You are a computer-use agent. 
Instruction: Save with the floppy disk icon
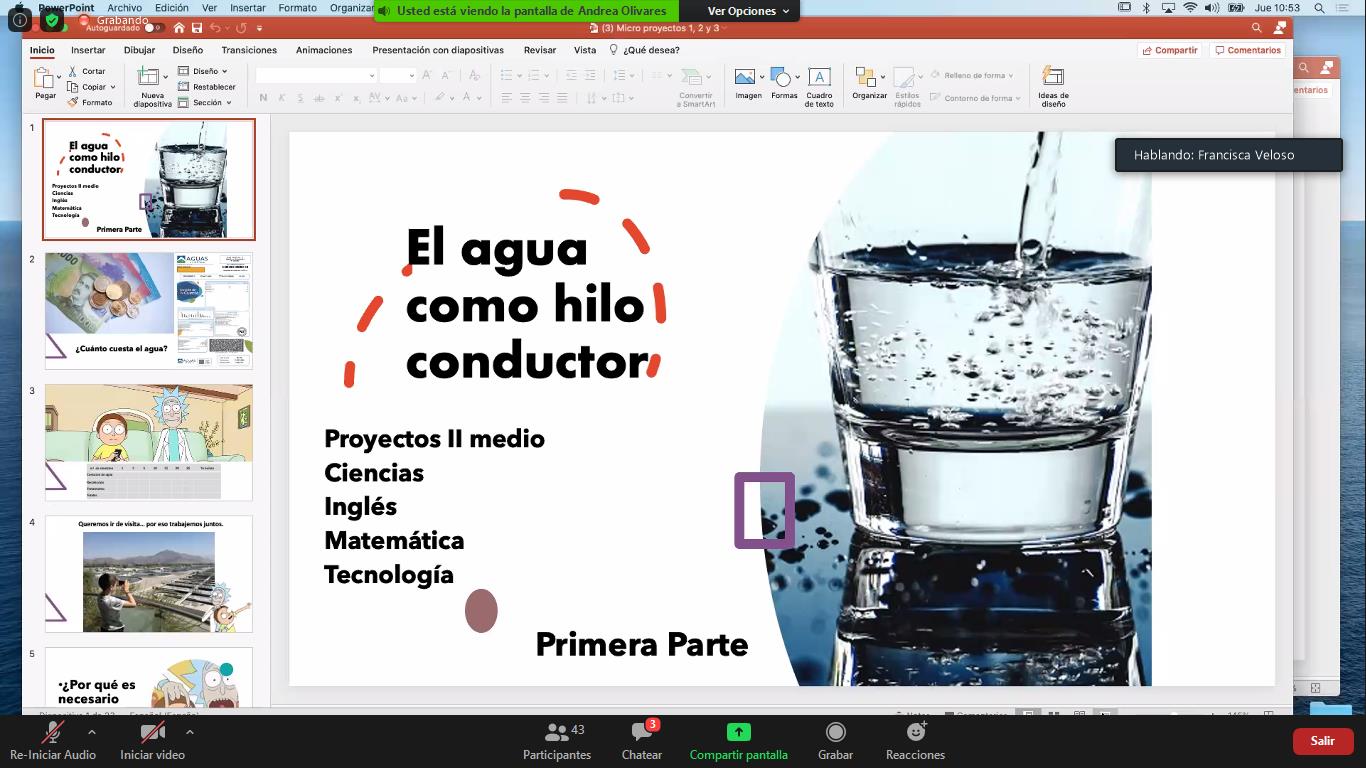[197, 28]
